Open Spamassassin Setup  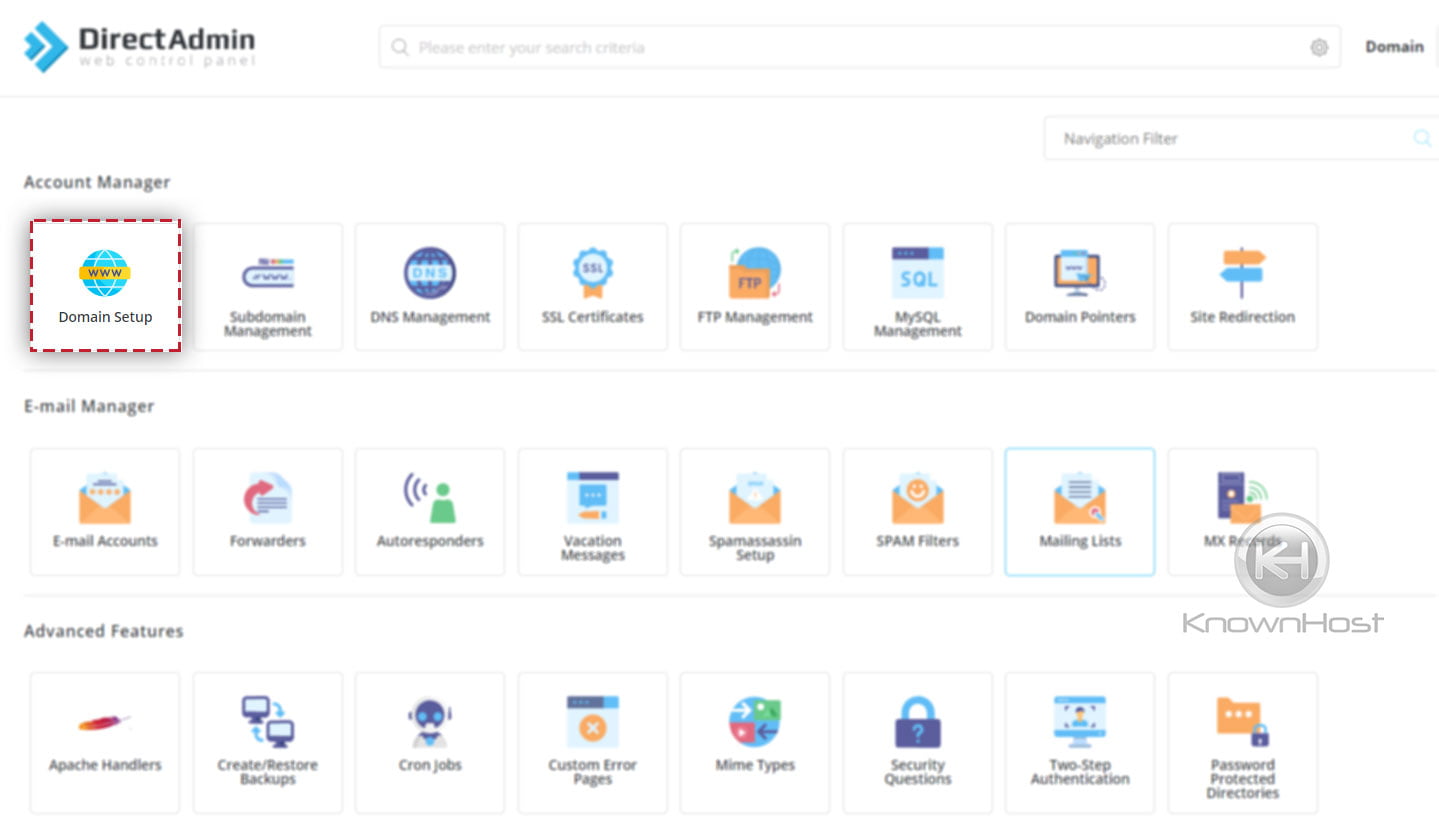pos(754,511)
